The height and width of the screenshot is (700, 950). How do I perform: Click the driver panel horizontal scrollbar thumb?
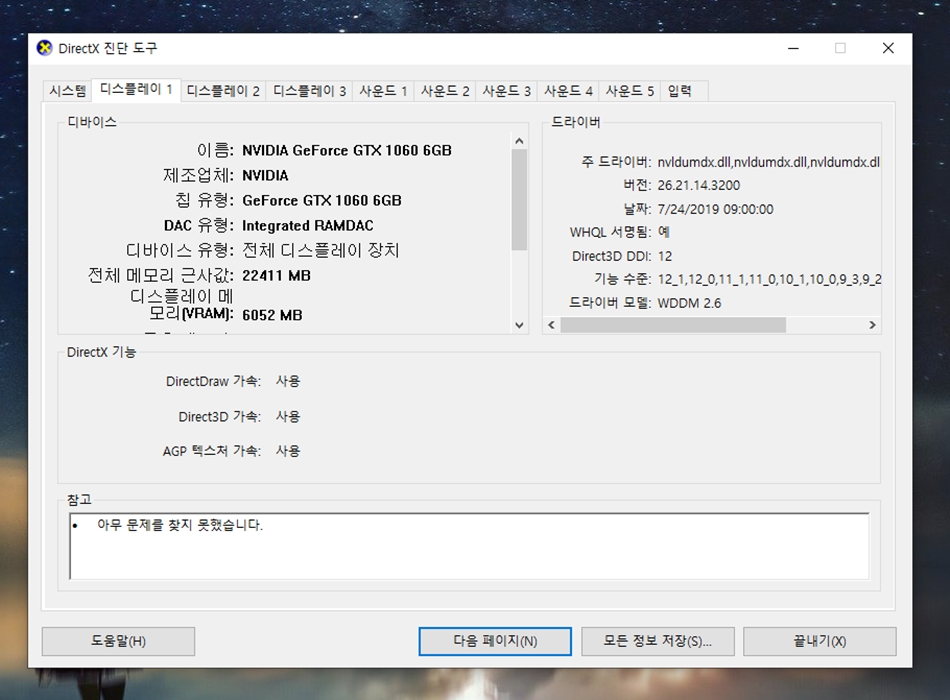click(673, 325)
